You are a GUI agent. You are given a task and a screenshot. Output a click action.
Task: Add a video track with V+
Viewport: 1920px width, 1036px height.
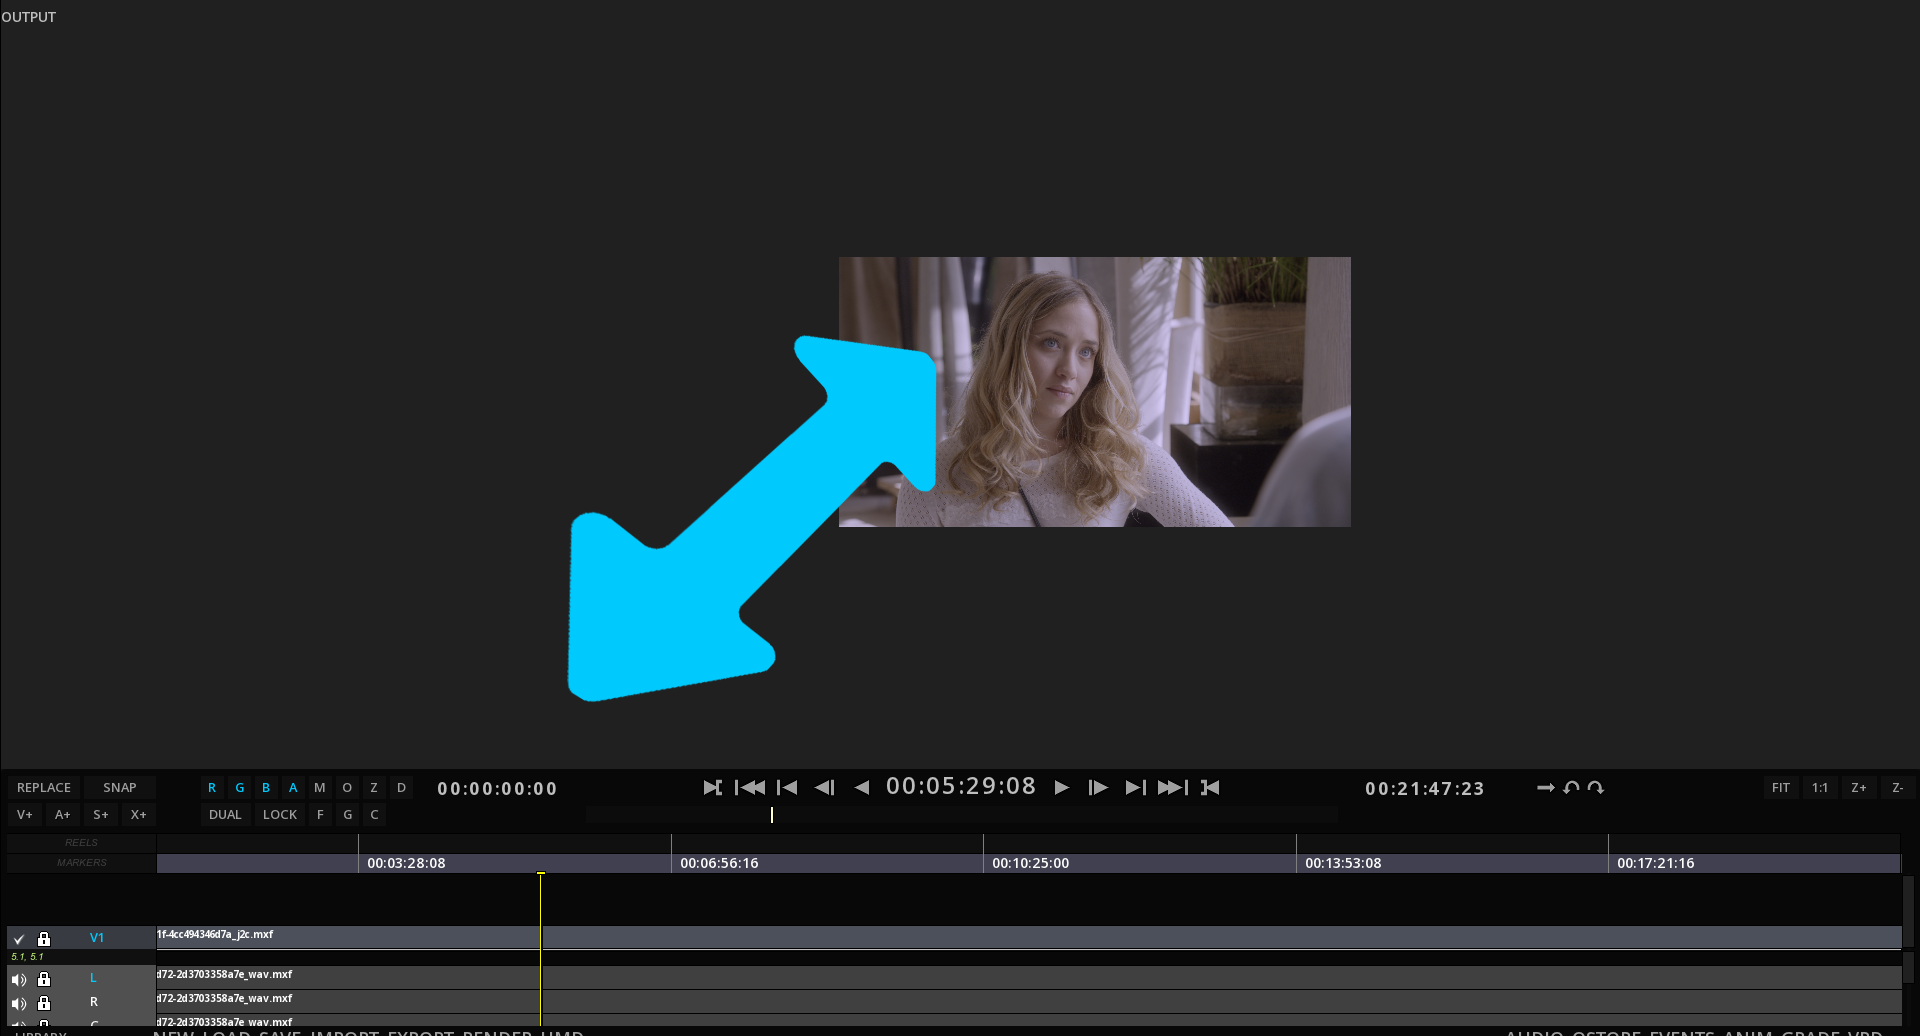(25, 815)
